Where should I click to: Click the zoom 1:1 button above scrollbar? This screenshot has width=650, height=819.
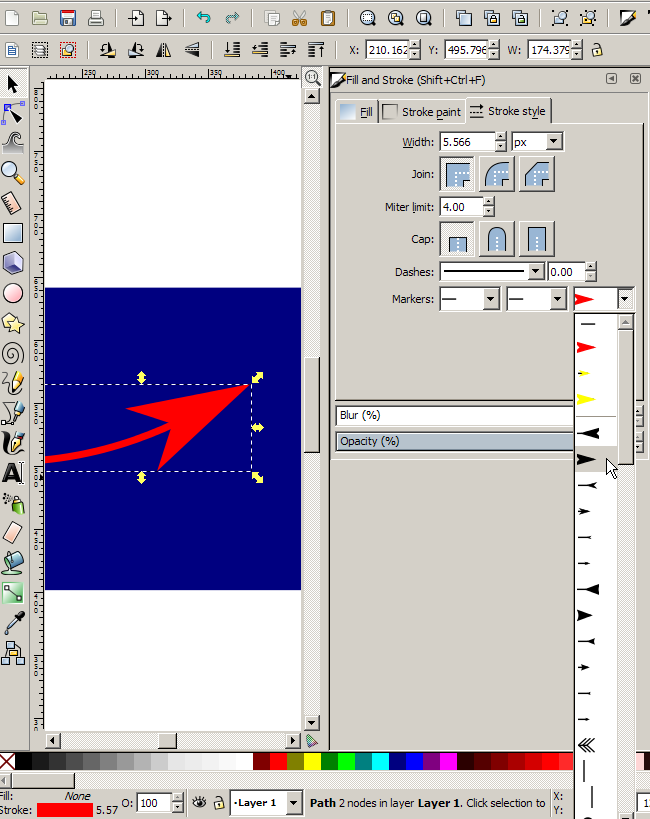(312, 78)
